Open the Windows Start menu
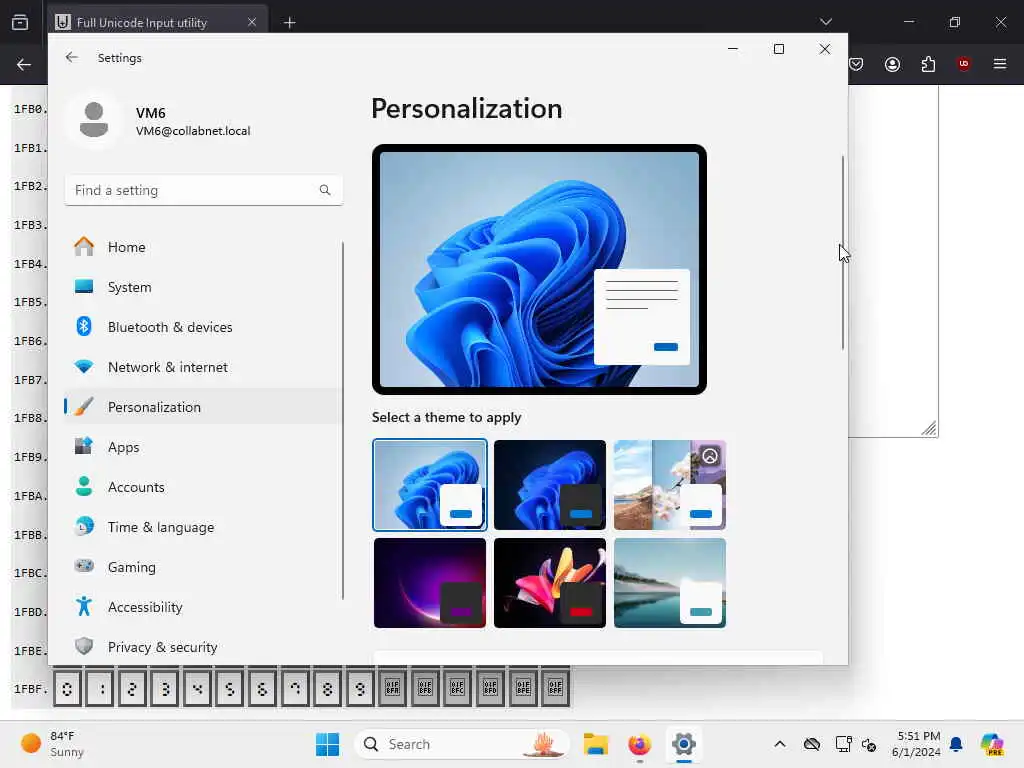Viewport: 1024px width, 768px height. (327, 744)
